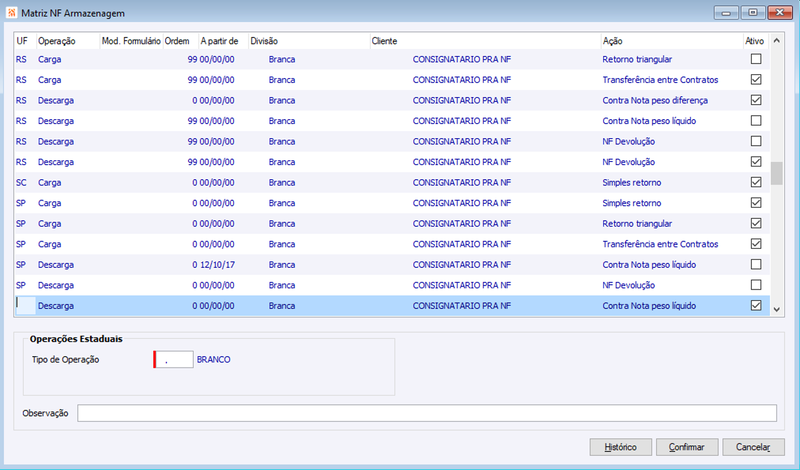Click the empty UF cell of the selected row
The height and width of the screenshot is (470, 800).
pyautogui.click(x=26, y=305)
